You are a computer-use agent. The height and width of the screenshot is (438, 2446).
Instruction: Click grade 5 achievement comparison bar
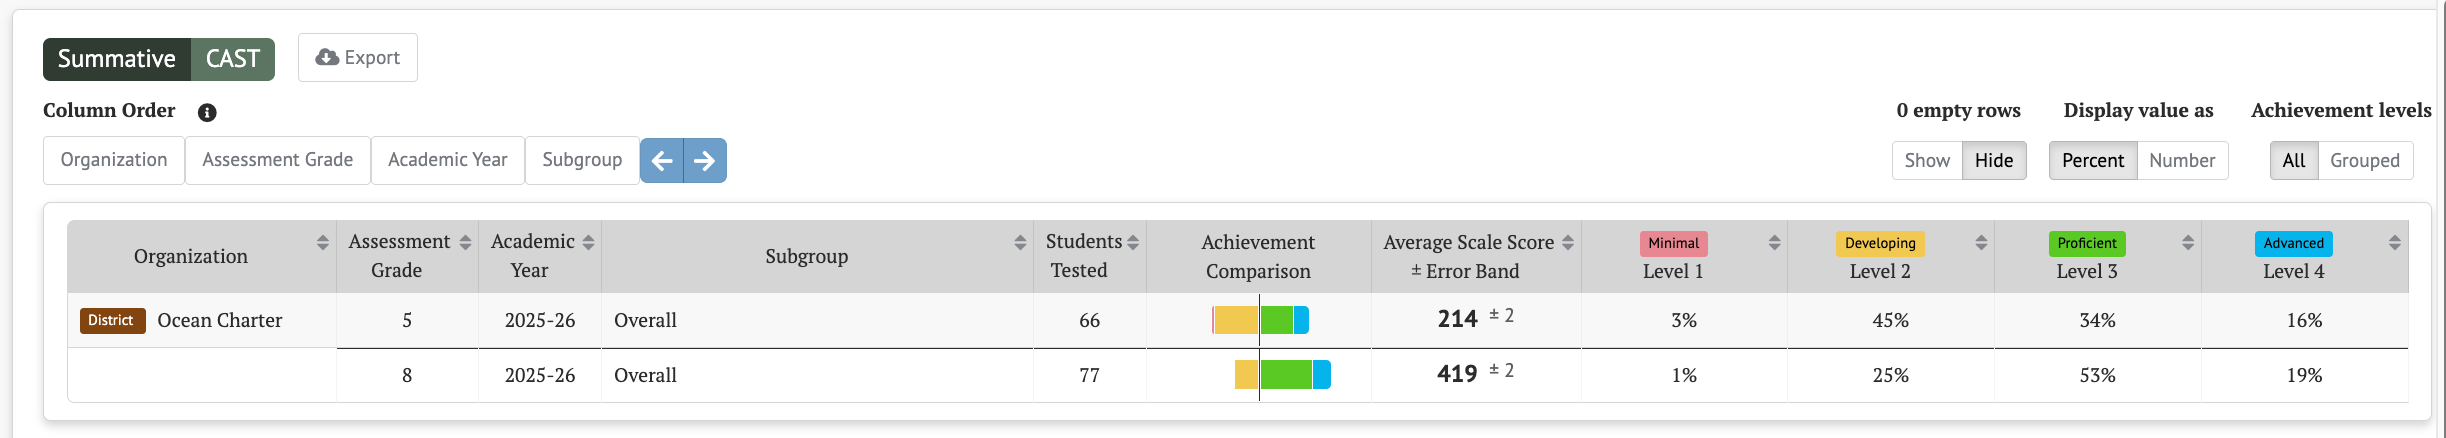(1260, 320)
